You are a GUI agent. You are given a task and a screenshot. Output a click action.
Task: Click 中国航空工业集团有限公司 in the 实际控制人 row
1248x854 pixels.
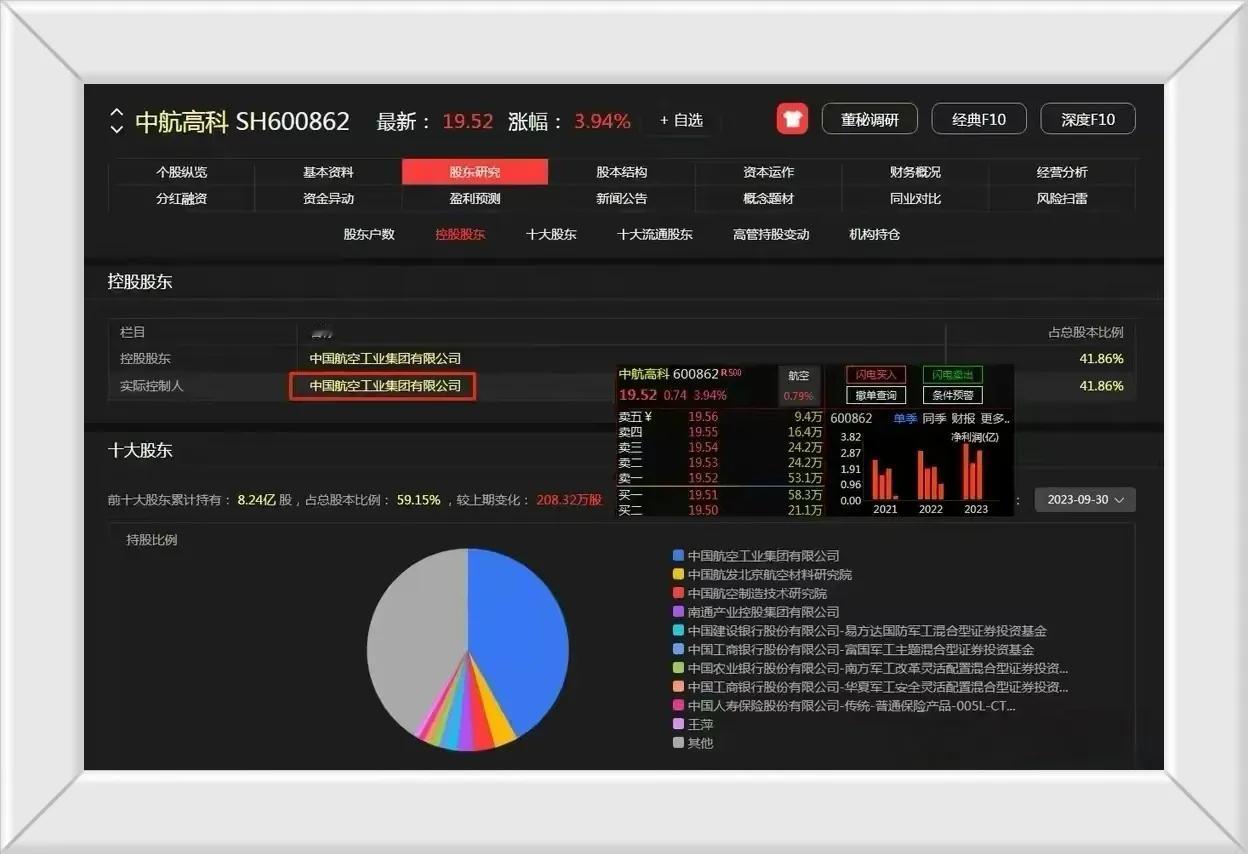385,385
